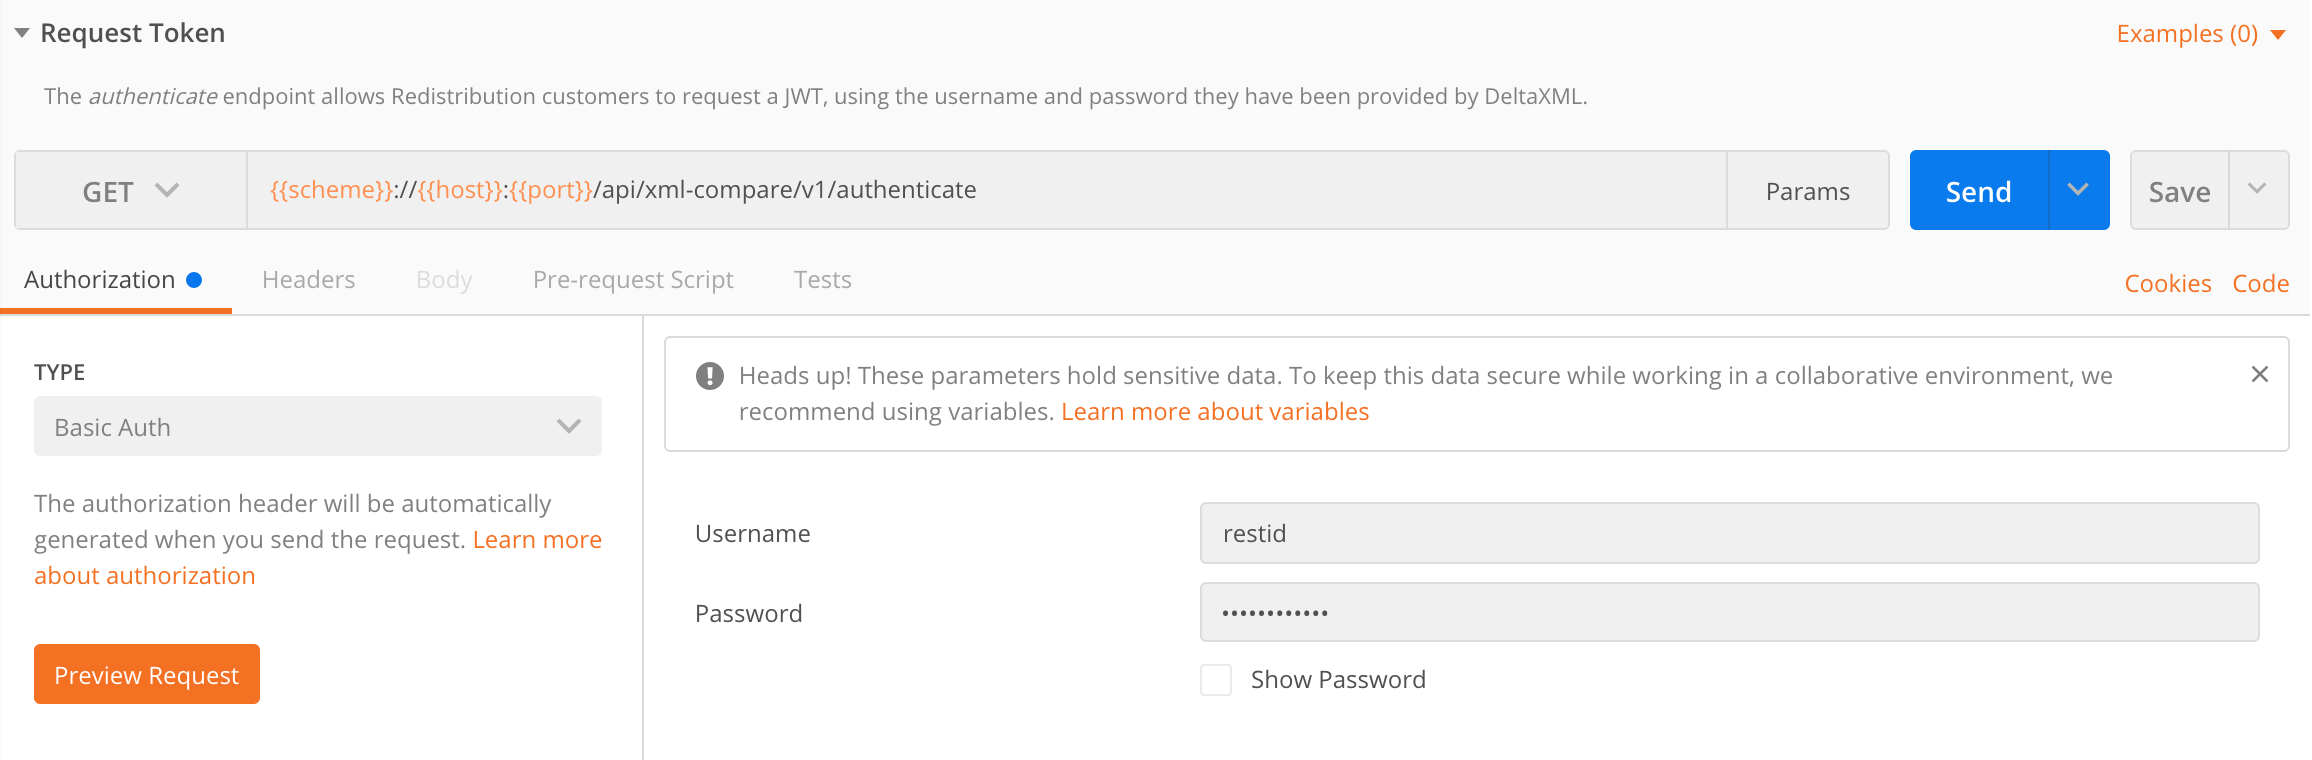
Task: Open the Params editor
Action: click(x=1807, y=191)
